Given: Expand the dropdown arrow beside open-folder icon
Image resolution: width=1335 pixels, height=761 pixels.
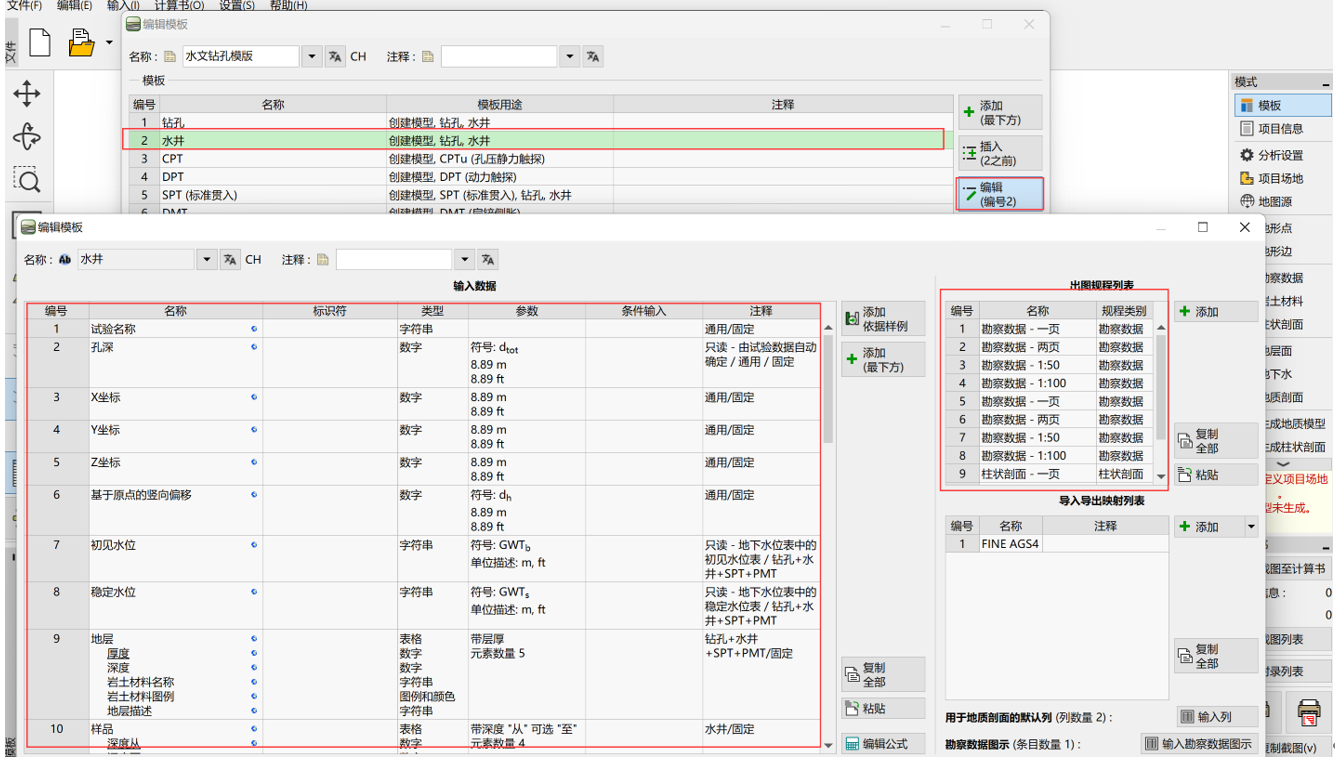Looking at the screenshot, I should click(x=109, y=43).
